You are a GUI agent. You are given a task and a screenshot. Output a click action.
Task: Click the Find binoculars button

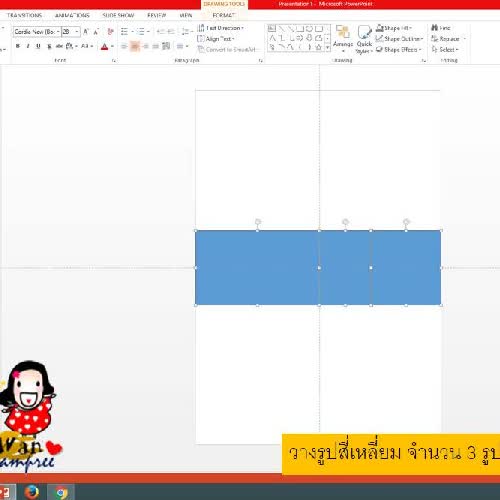[x=441, y=28]
